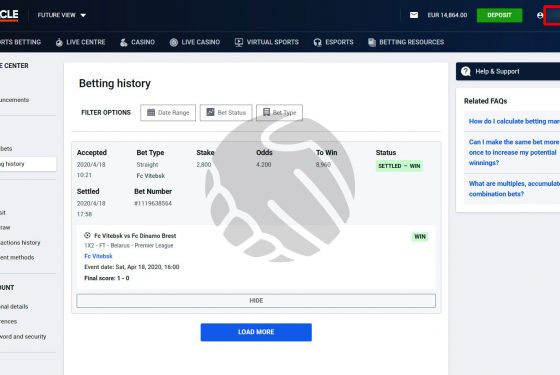This screenshot has height=375, width=560.
Task: Open password and security in the sidebar
Action: (x=23, y=337)
